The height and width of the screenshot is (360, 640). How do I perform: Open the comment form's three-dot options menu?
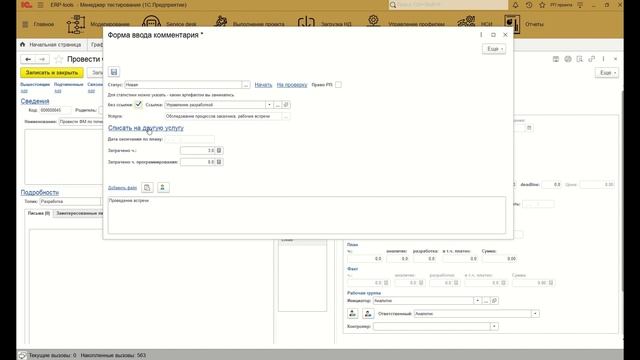(x=481, y=35)
